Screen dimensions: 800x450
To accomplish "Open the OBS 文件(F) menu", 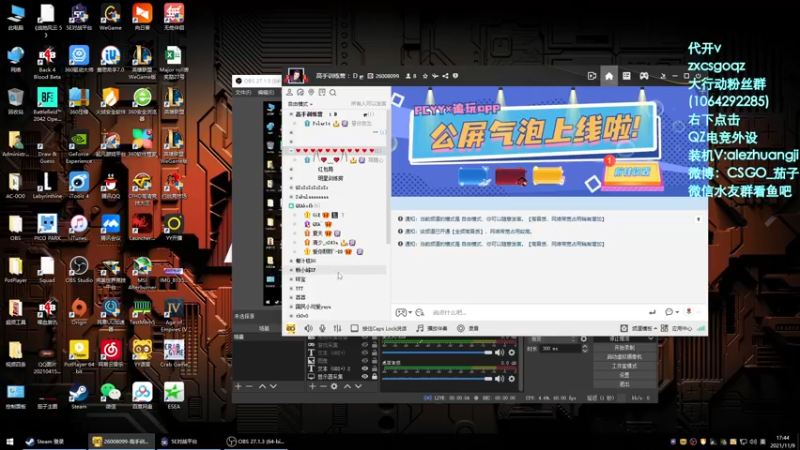I will (244, 92).
